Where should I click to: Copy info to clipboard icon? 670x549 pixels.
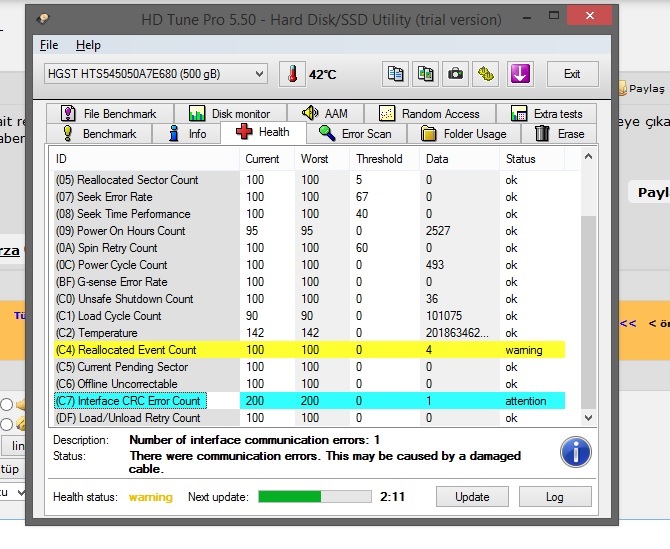395,74
